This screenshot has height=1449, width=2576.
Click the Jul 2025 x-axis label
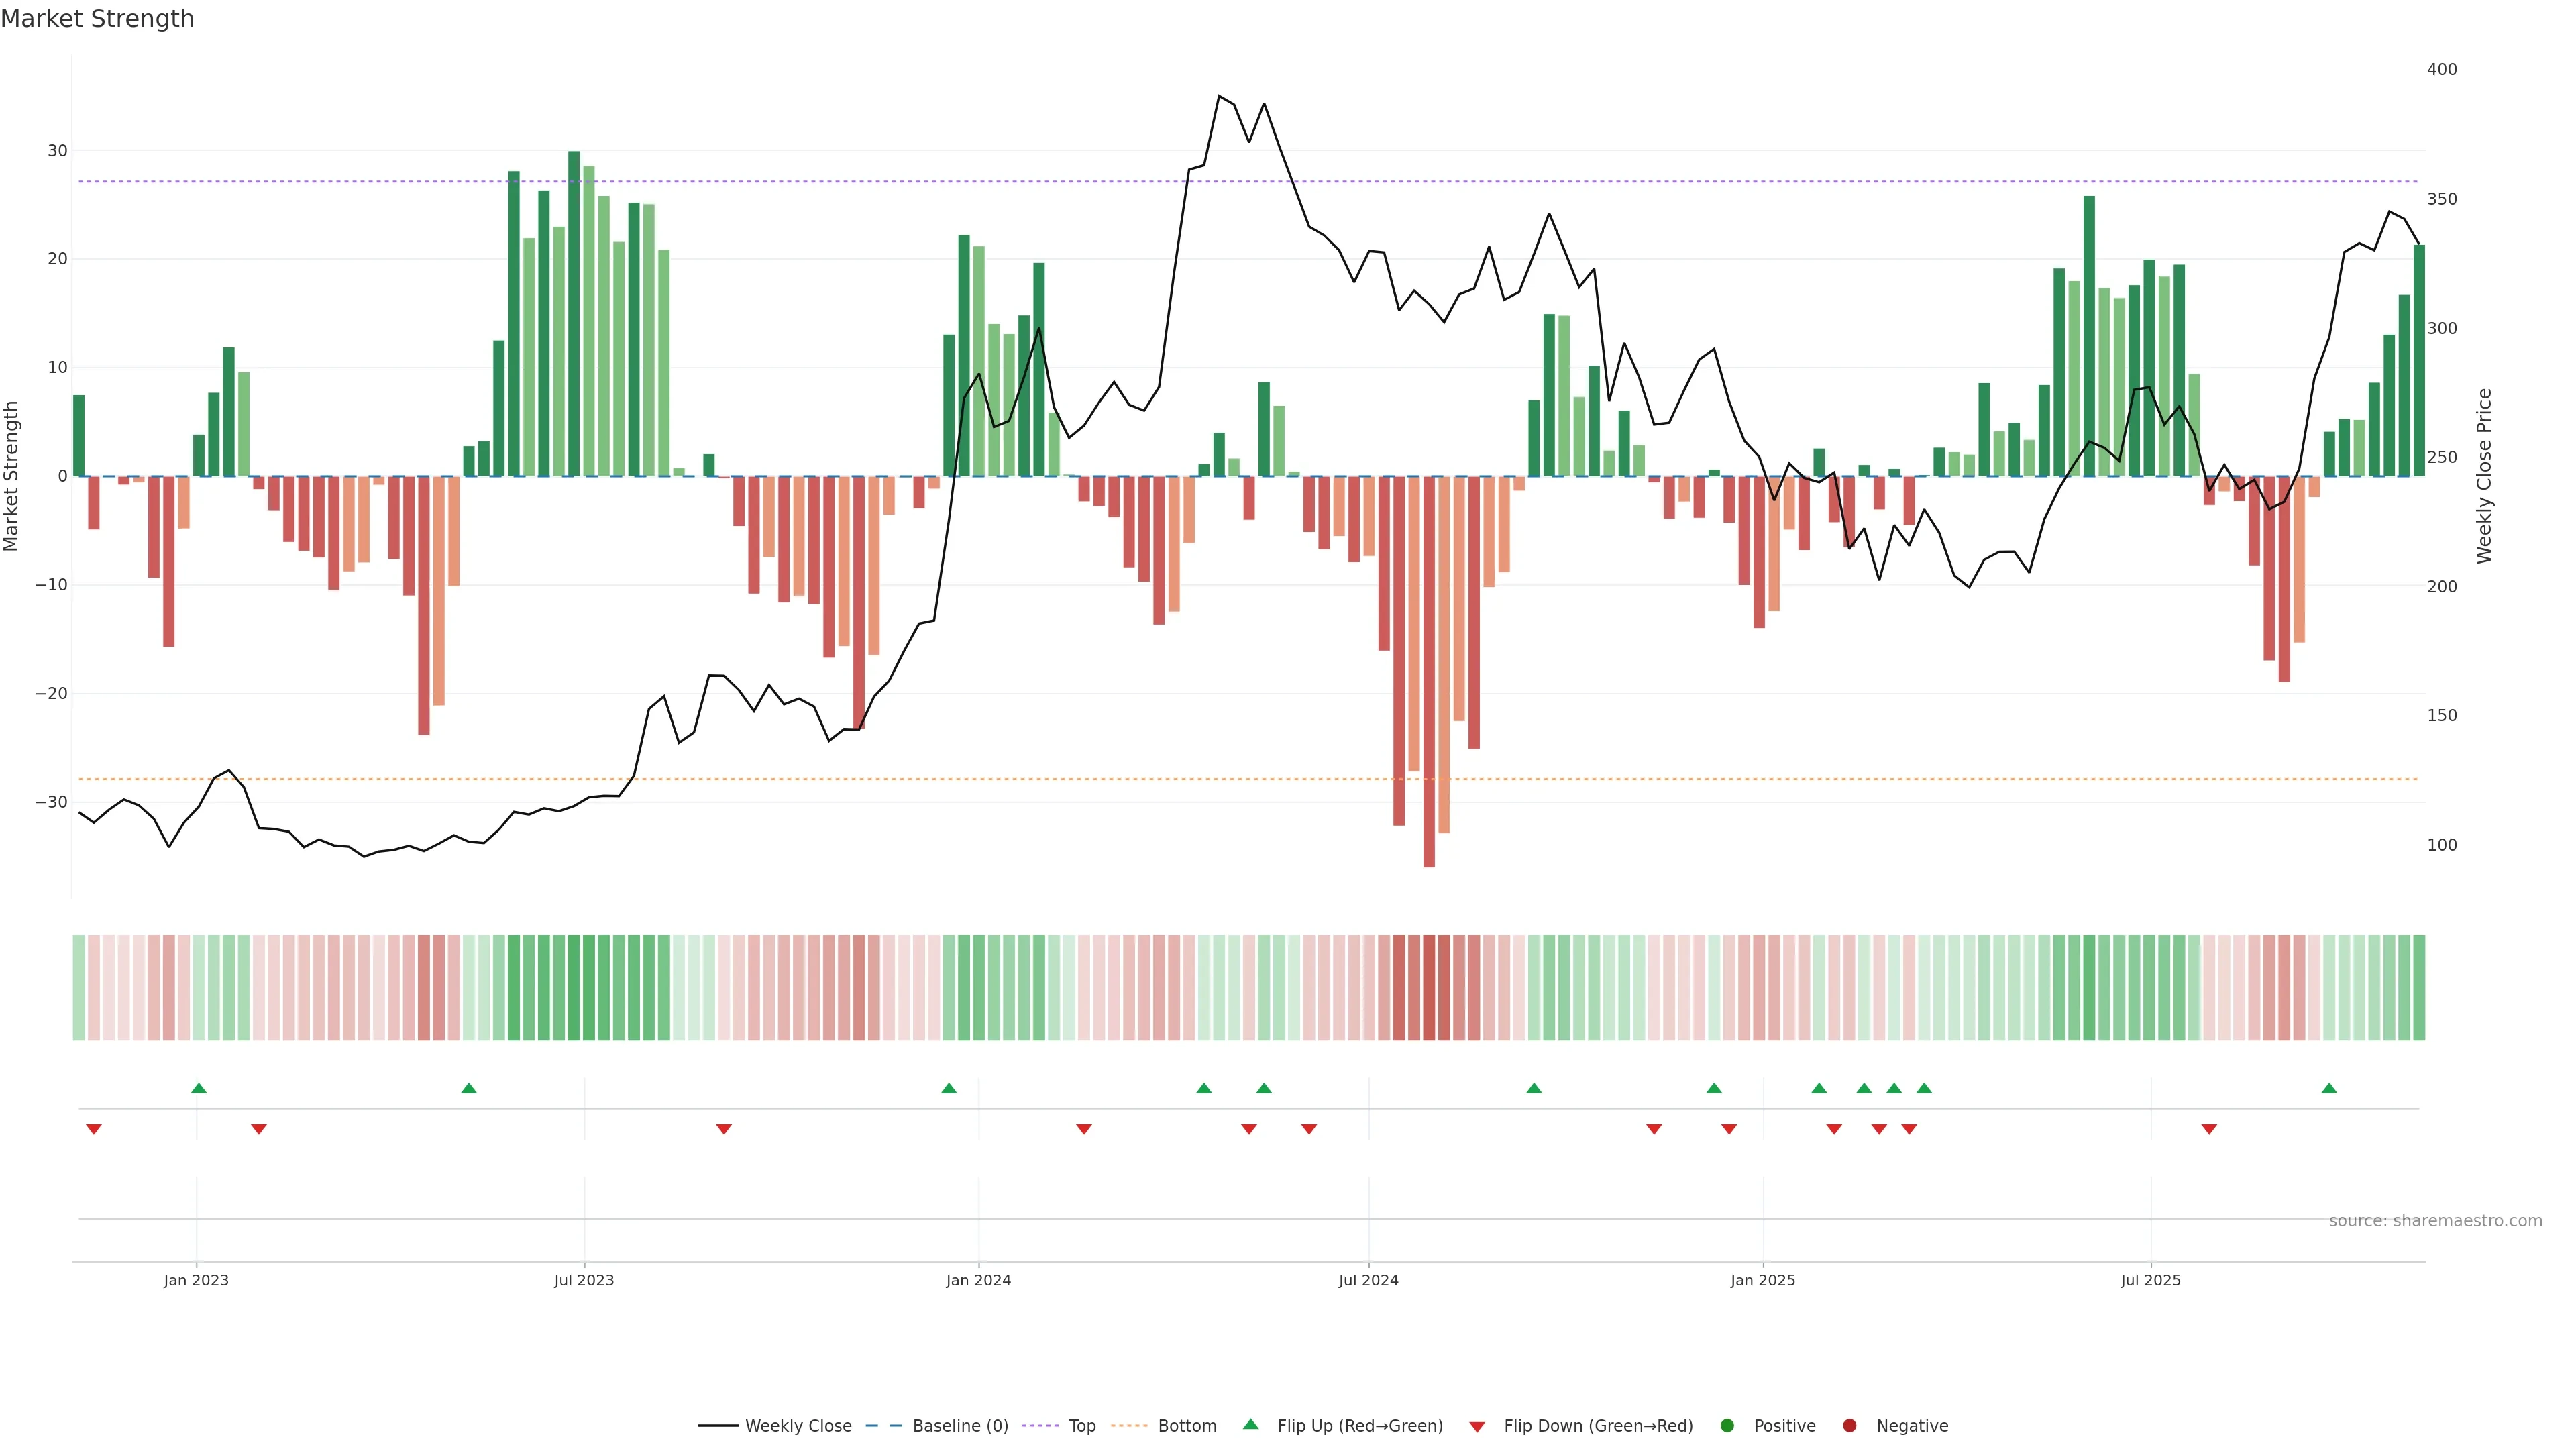(2150, 1280)
